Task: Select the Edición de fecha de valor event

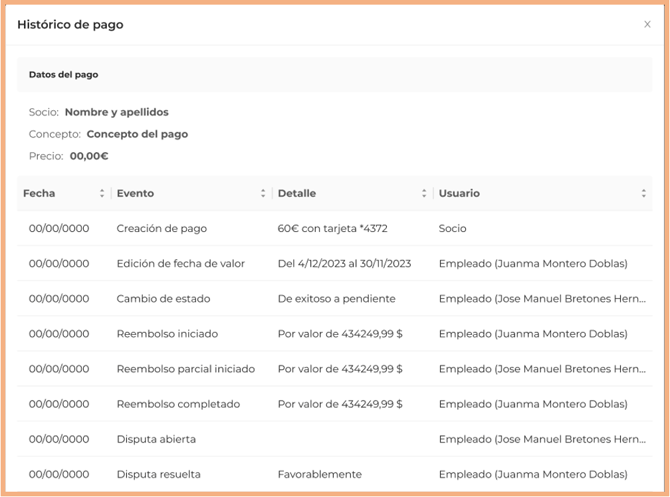Action: point(181,264)
